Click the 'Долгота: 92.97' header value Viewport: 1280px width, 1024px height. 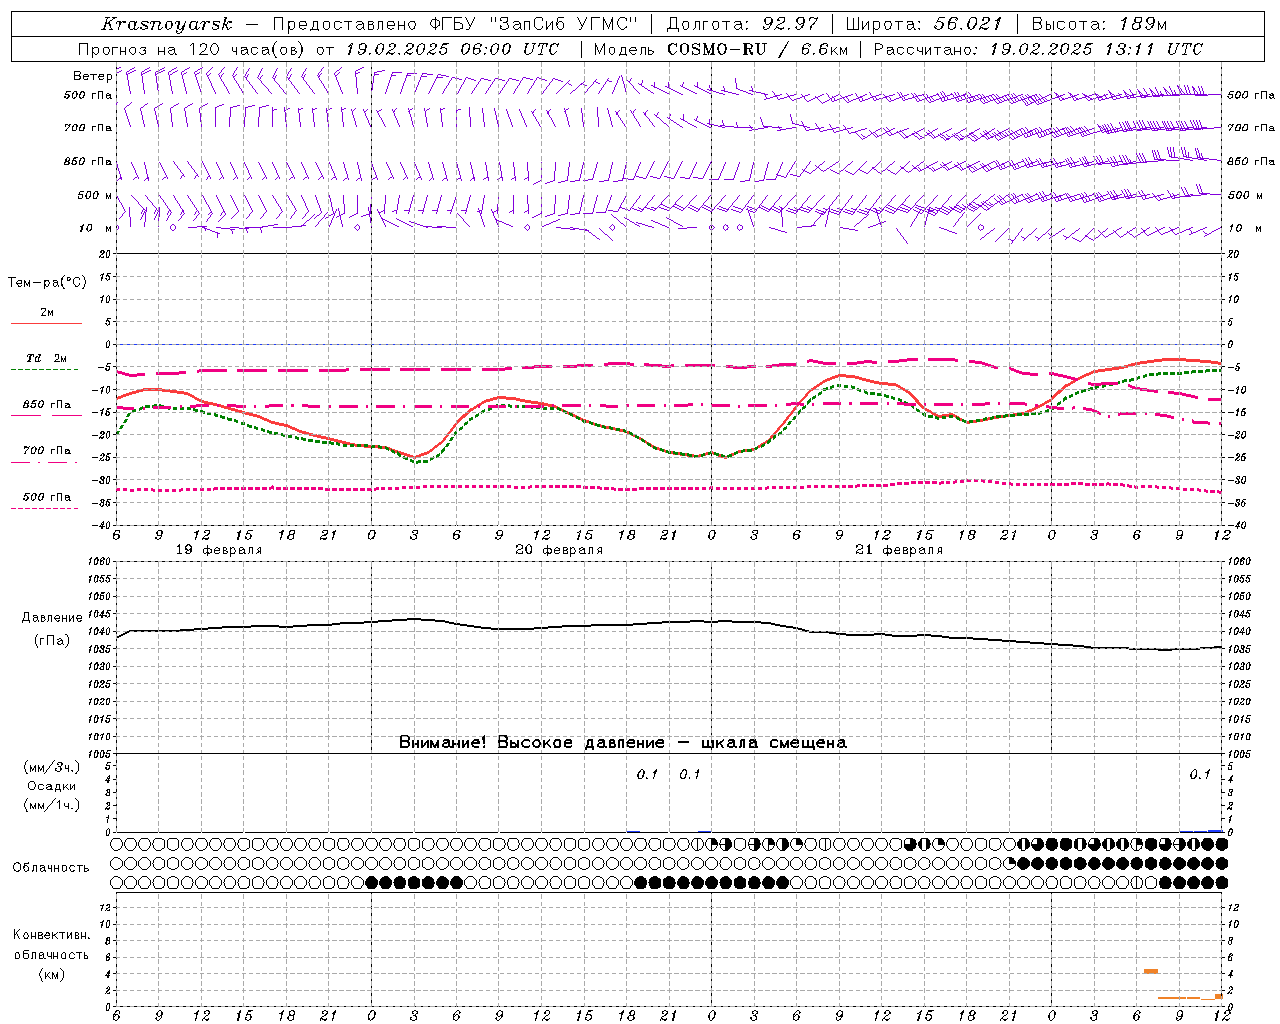click(x=742, y=24)
